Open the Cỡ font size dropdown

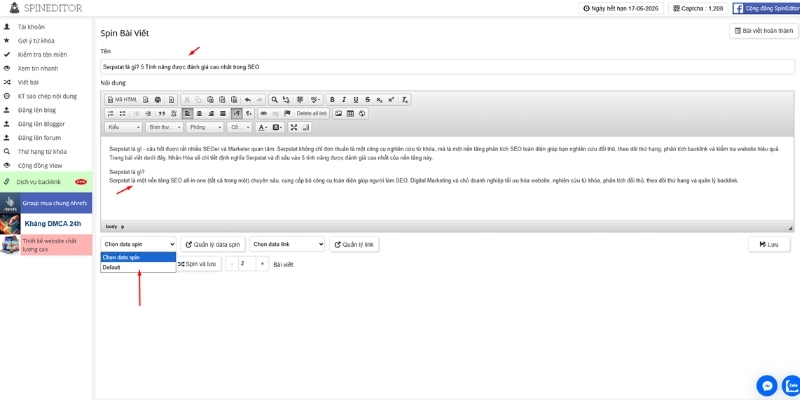(239, 127)
